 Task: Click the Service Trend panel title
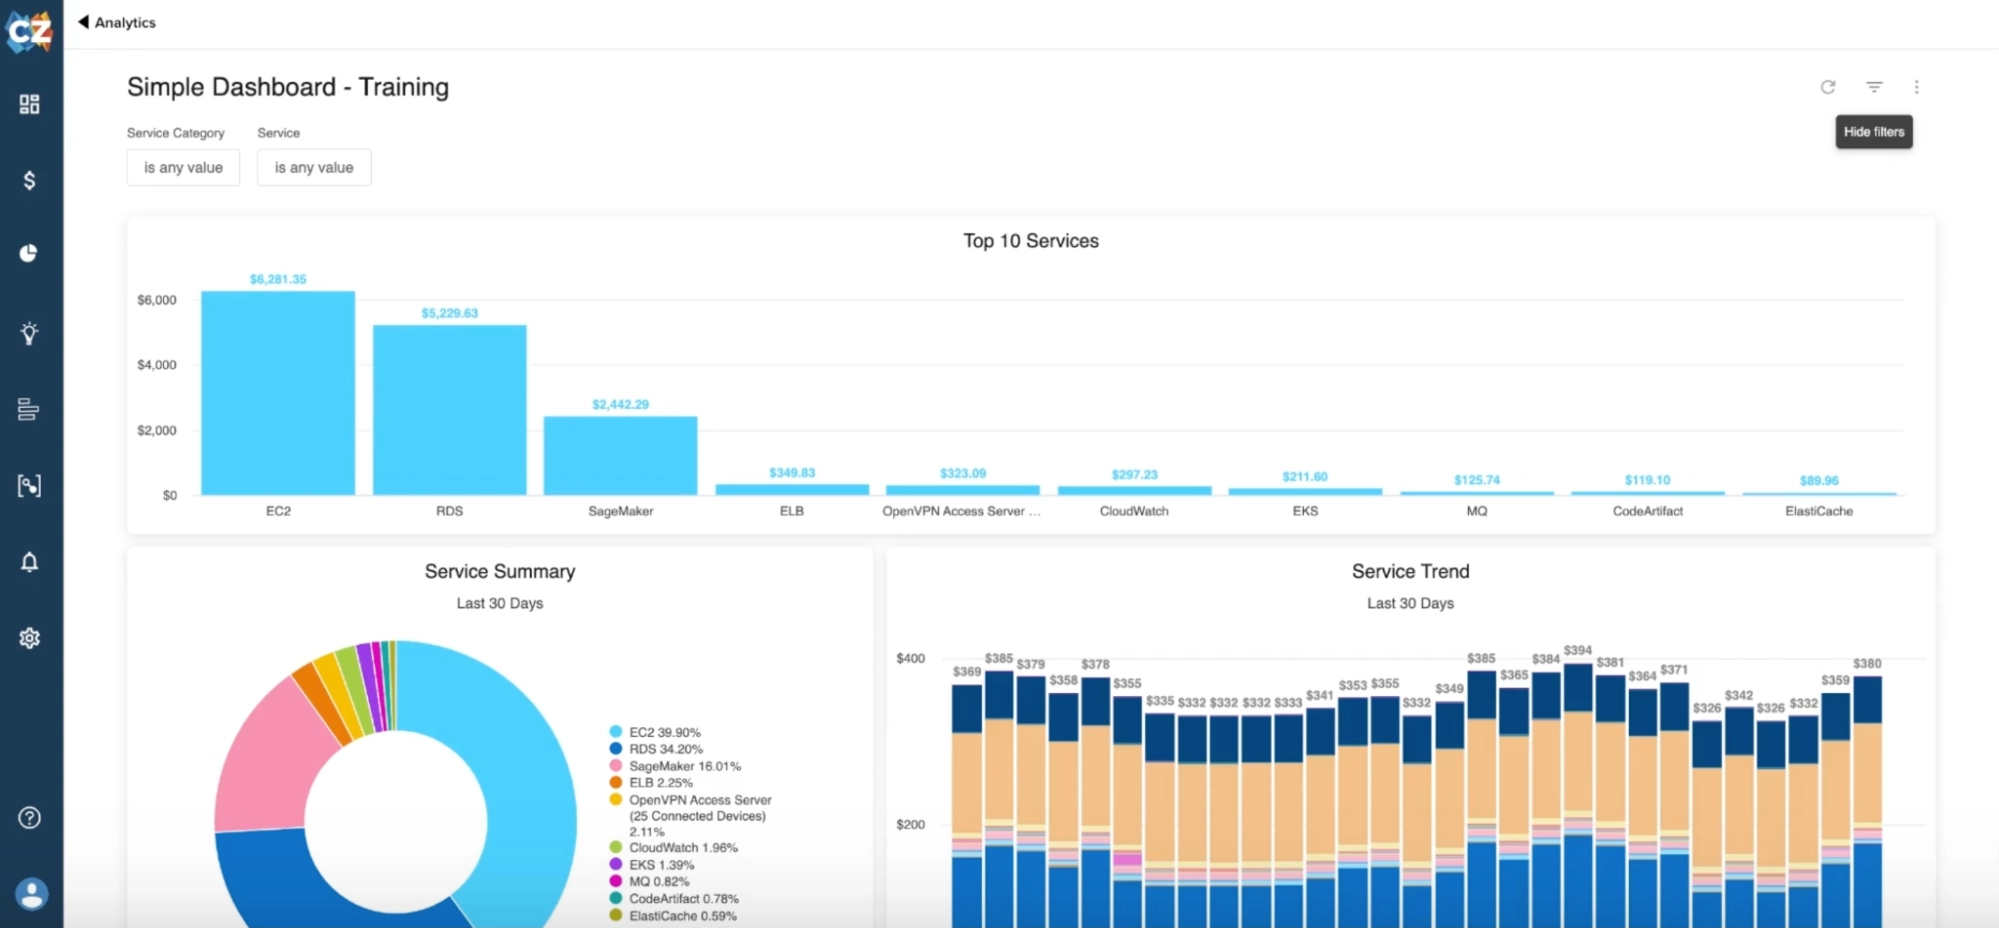[1410, 571]
